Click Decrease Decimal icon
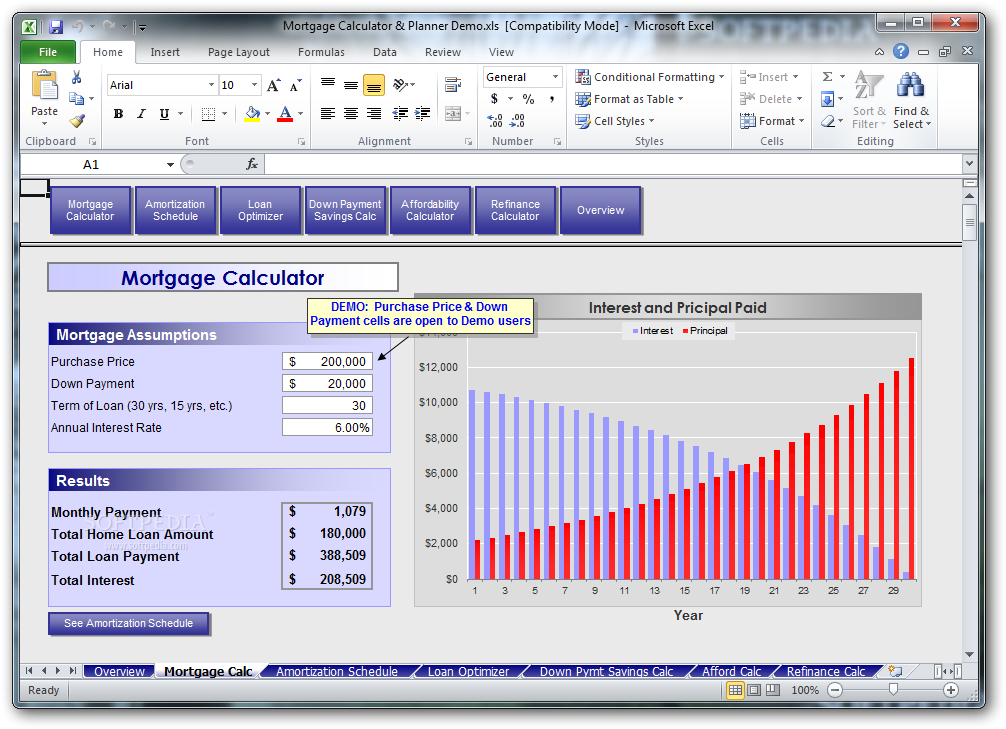The height and width of the screenshot is (729, 1006). pyautogui.click(x=517, y=121)
